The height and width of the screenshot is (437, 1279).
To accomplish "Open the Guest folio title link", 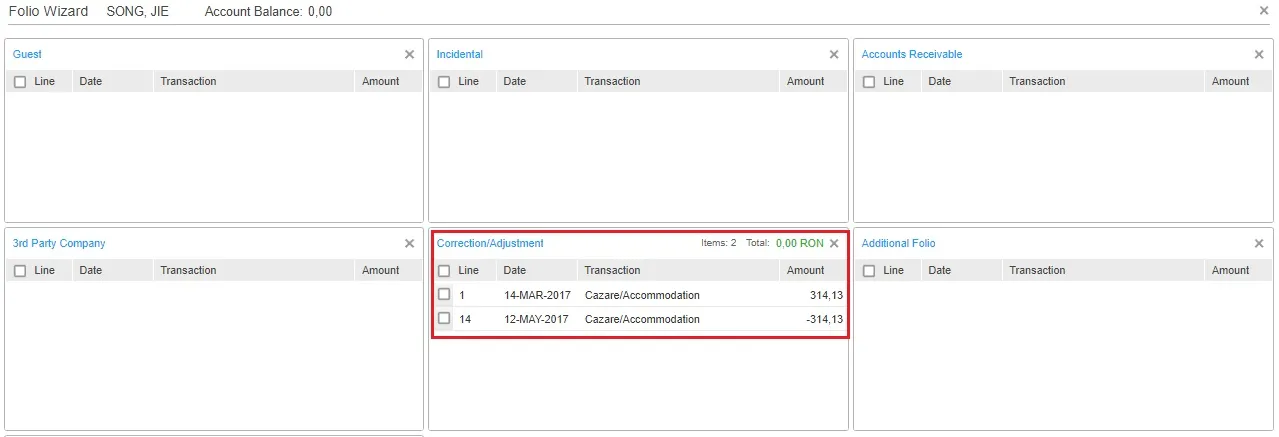I will 27,55.
